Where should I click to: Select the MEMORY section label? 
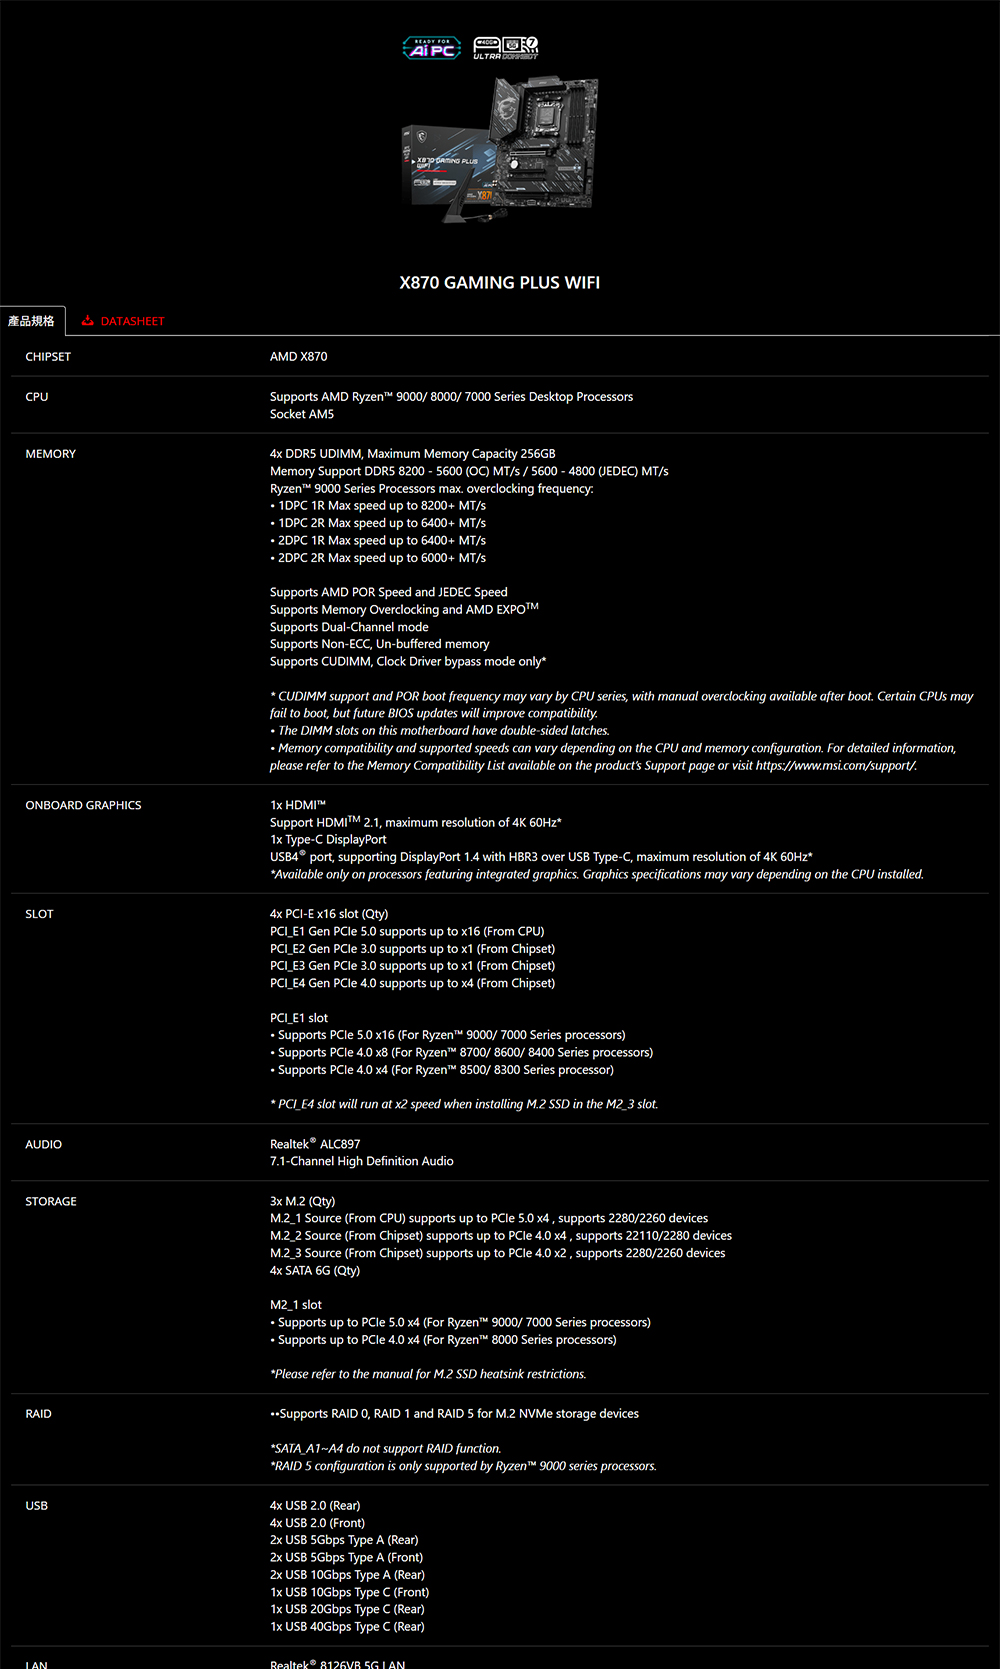[51, 454]
